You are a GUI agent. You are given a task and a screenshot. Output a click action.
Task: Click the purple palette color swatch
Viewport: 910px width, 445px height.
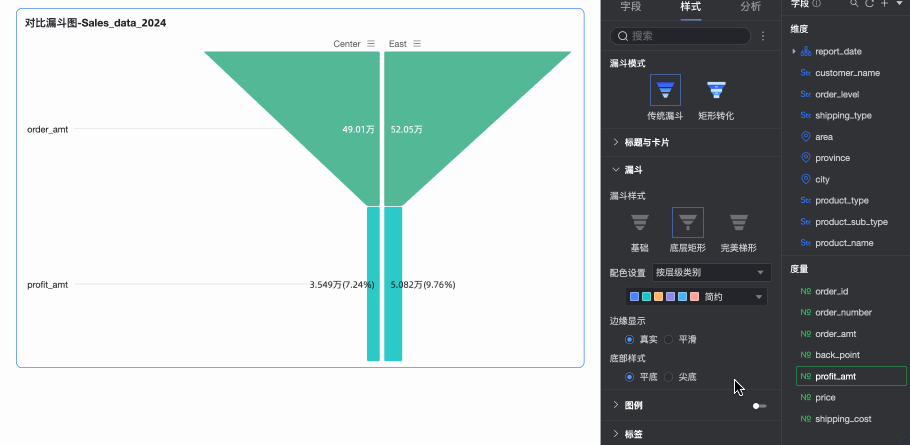670,296
